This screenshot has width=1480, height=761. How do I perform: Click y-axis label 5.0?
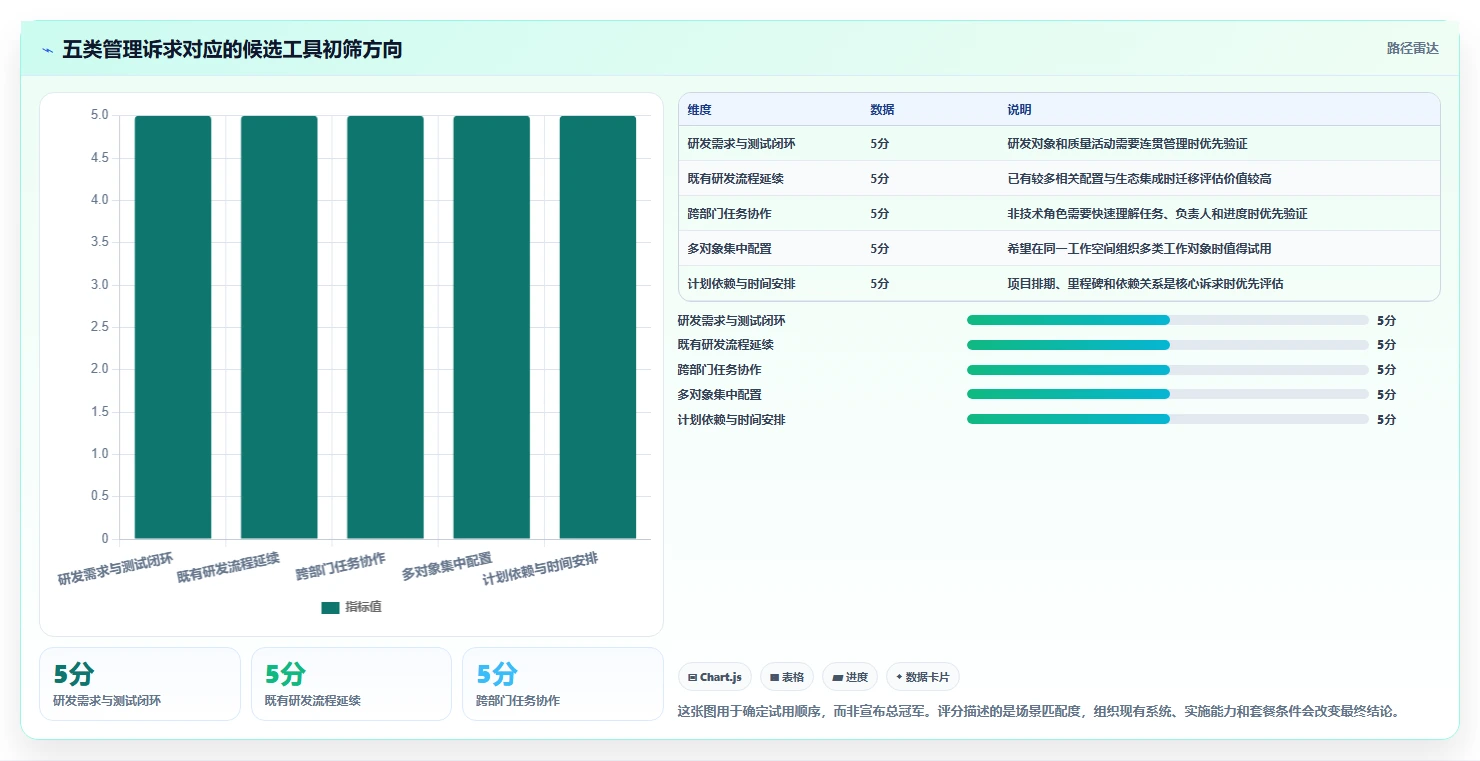tap(99, 115)
